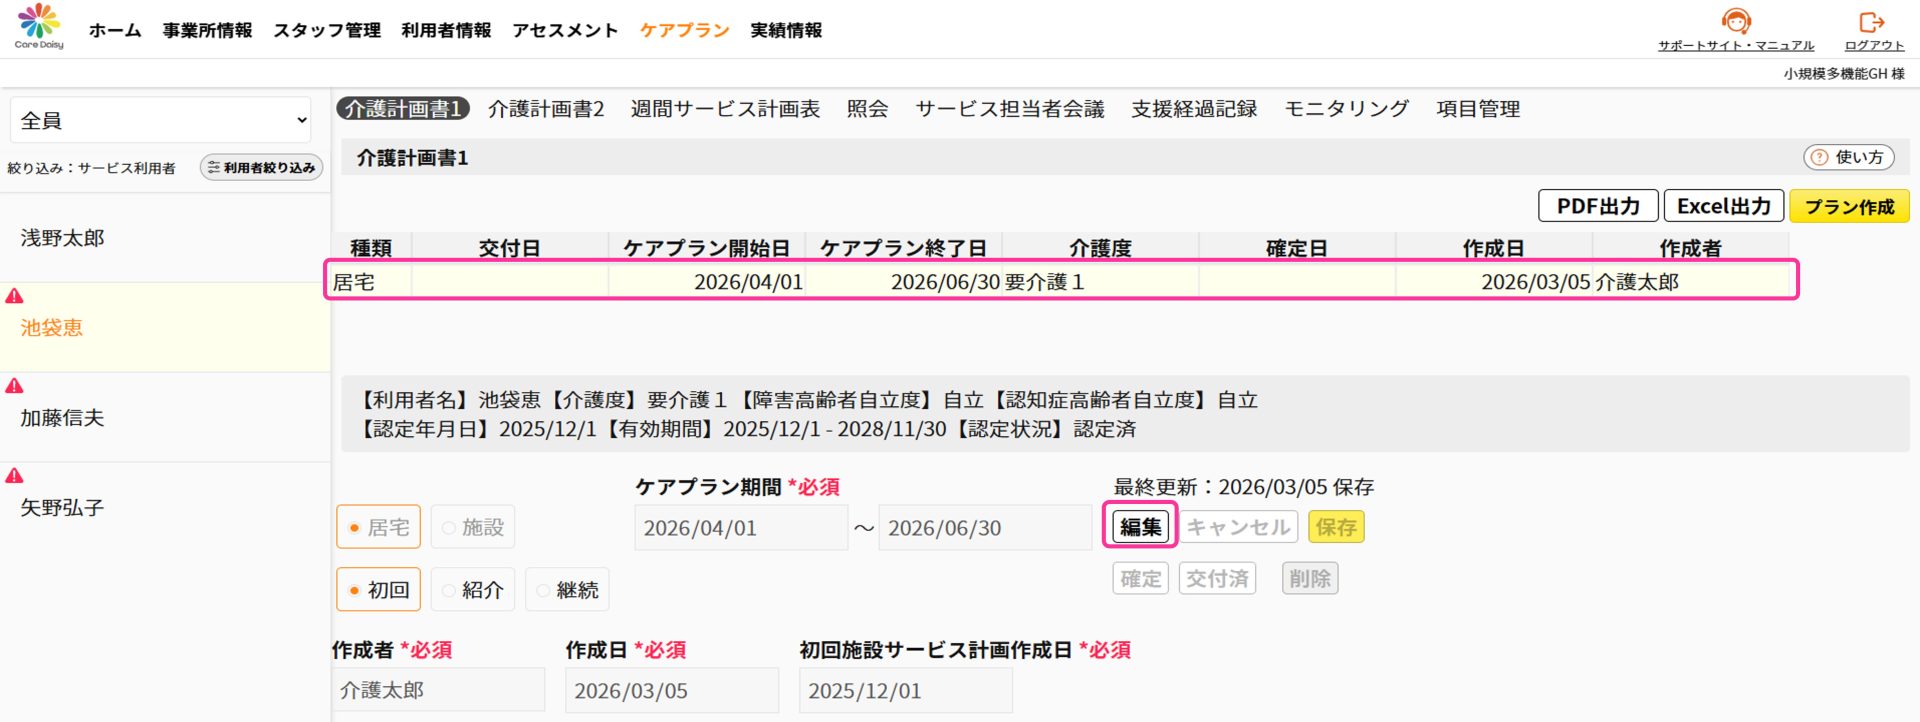Click the PDF出力 button
The height and width of the screenshot is (722, 1920).
[x=1597, y=206]
